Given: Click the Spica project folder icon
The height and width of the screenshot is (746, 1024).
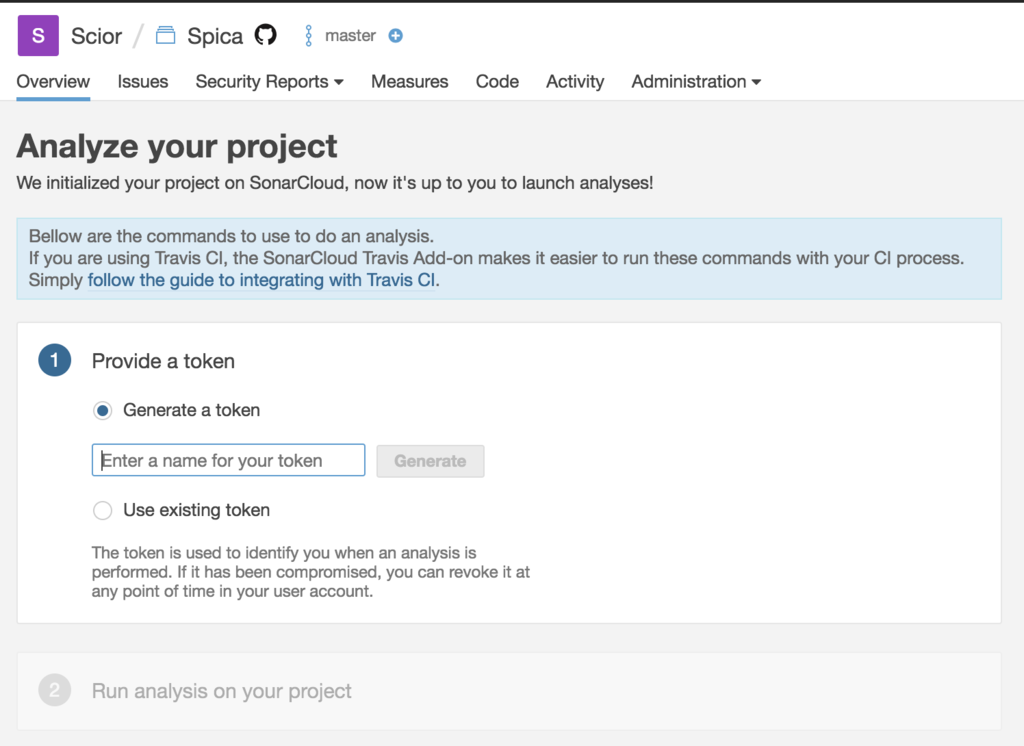Looking at the screenshot, I should [165, 35].
